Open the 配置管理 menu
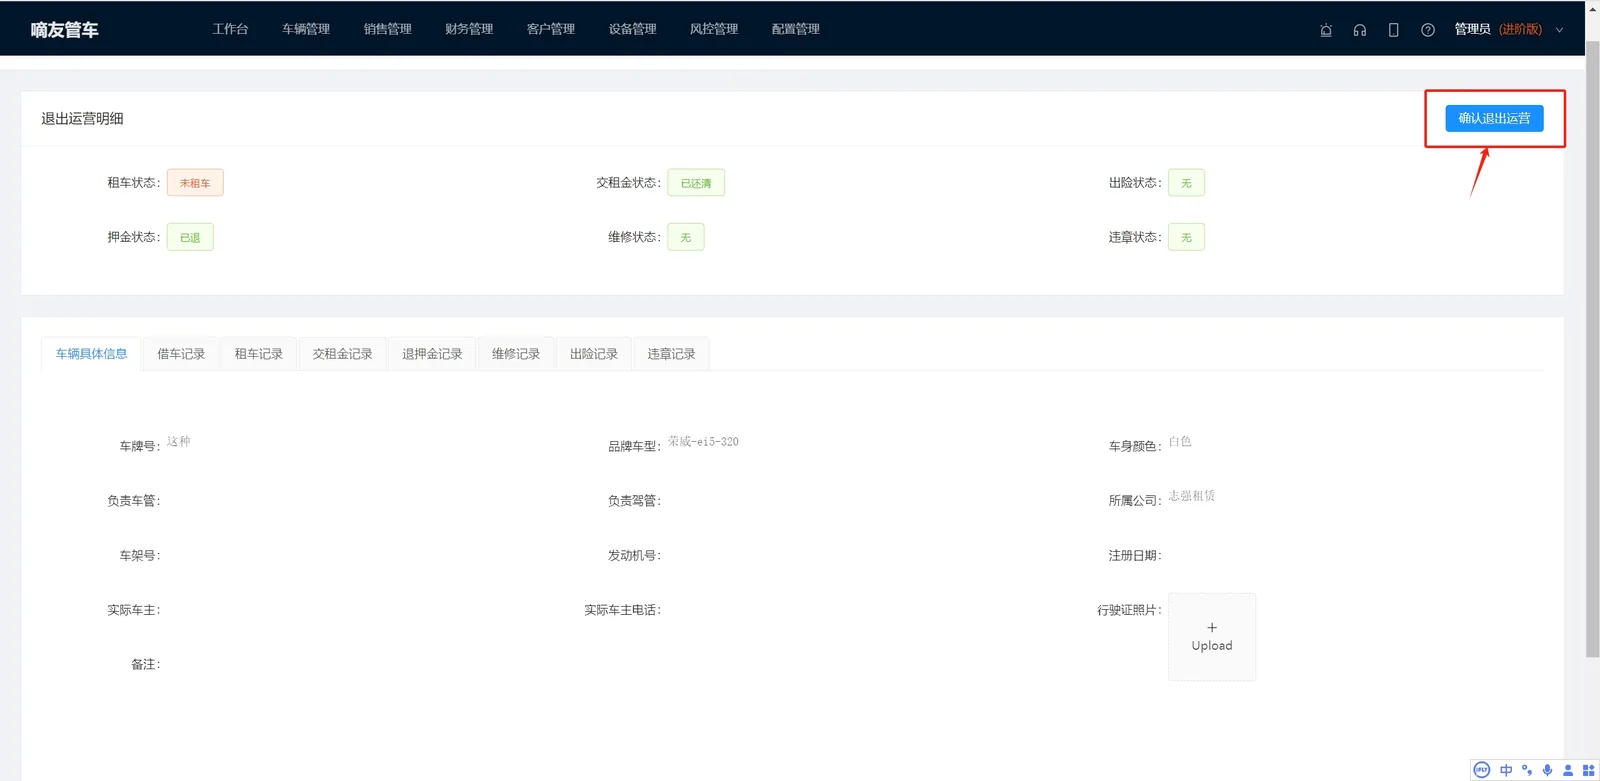1600x781 pixels. pos(796,29)
